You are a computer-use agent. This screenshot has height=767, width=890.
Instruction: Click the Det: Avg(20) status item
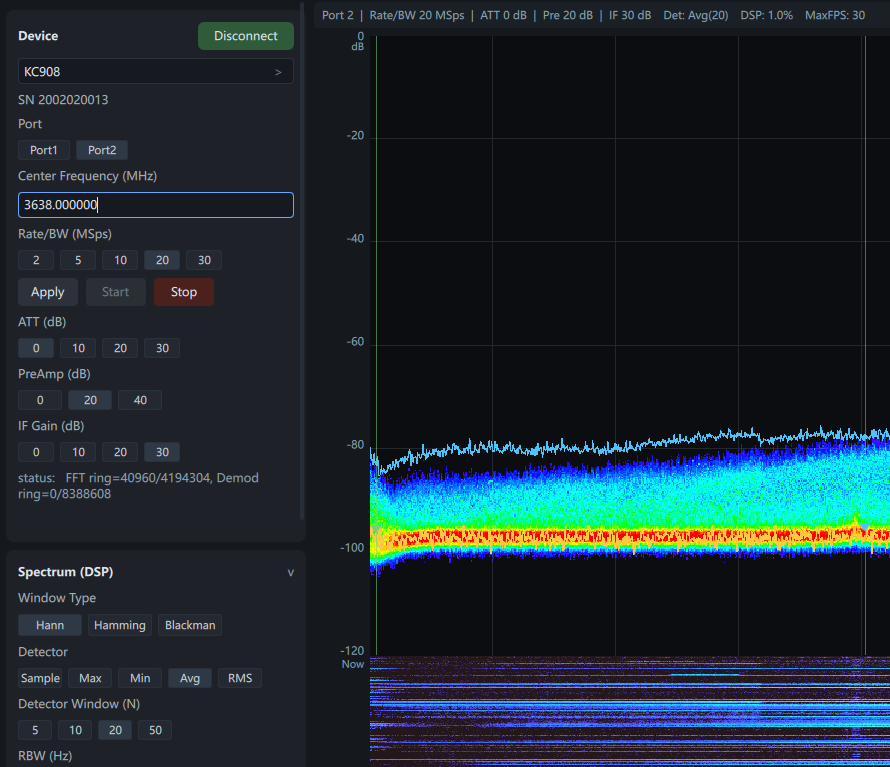click(696, 15)
